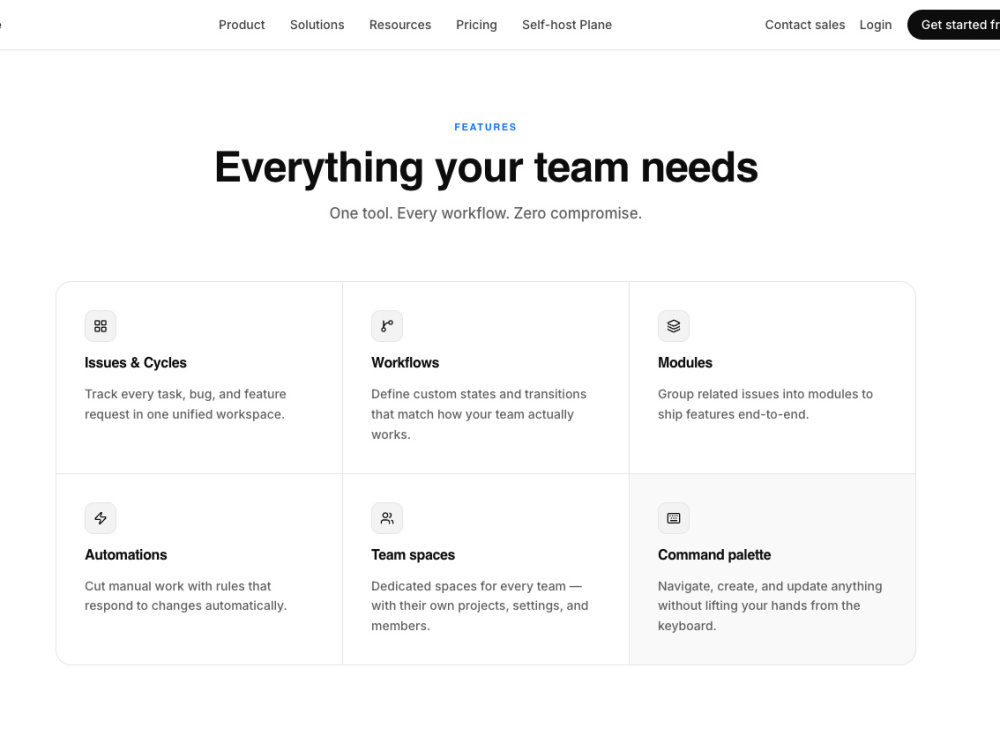Click 'Define custom states and transitions' description

pos(479,415)
